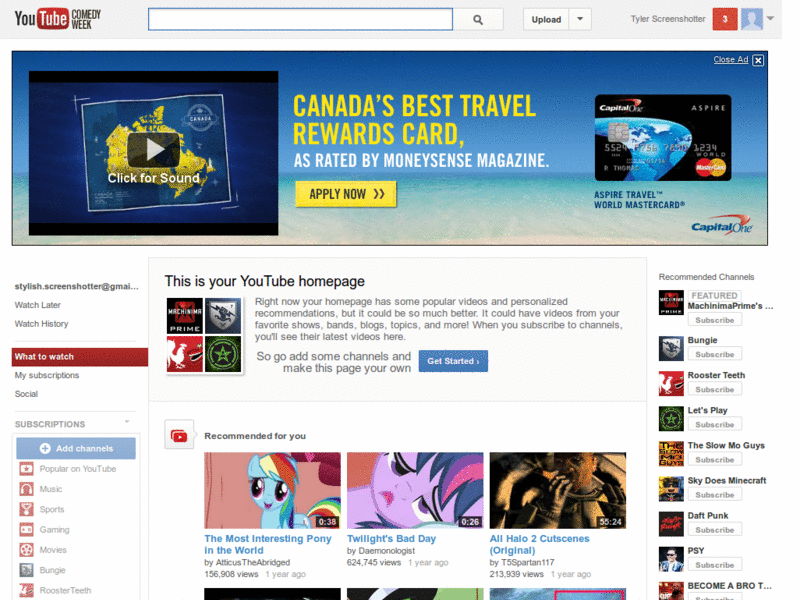Click the Sports channel icon in sidebar
The image size is (800, 600).
coord(27,509)
